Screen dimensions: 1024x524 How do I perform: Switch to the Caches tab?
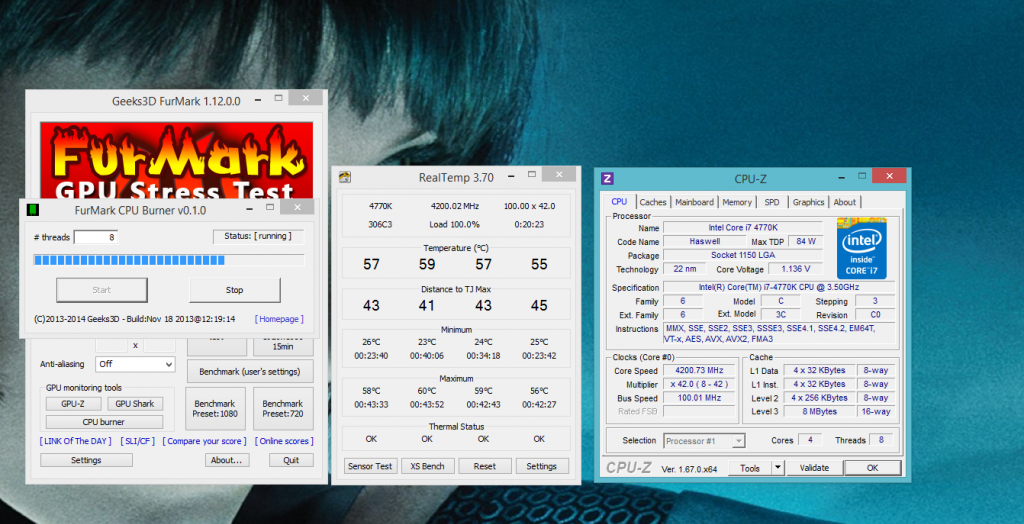point(653,202)
